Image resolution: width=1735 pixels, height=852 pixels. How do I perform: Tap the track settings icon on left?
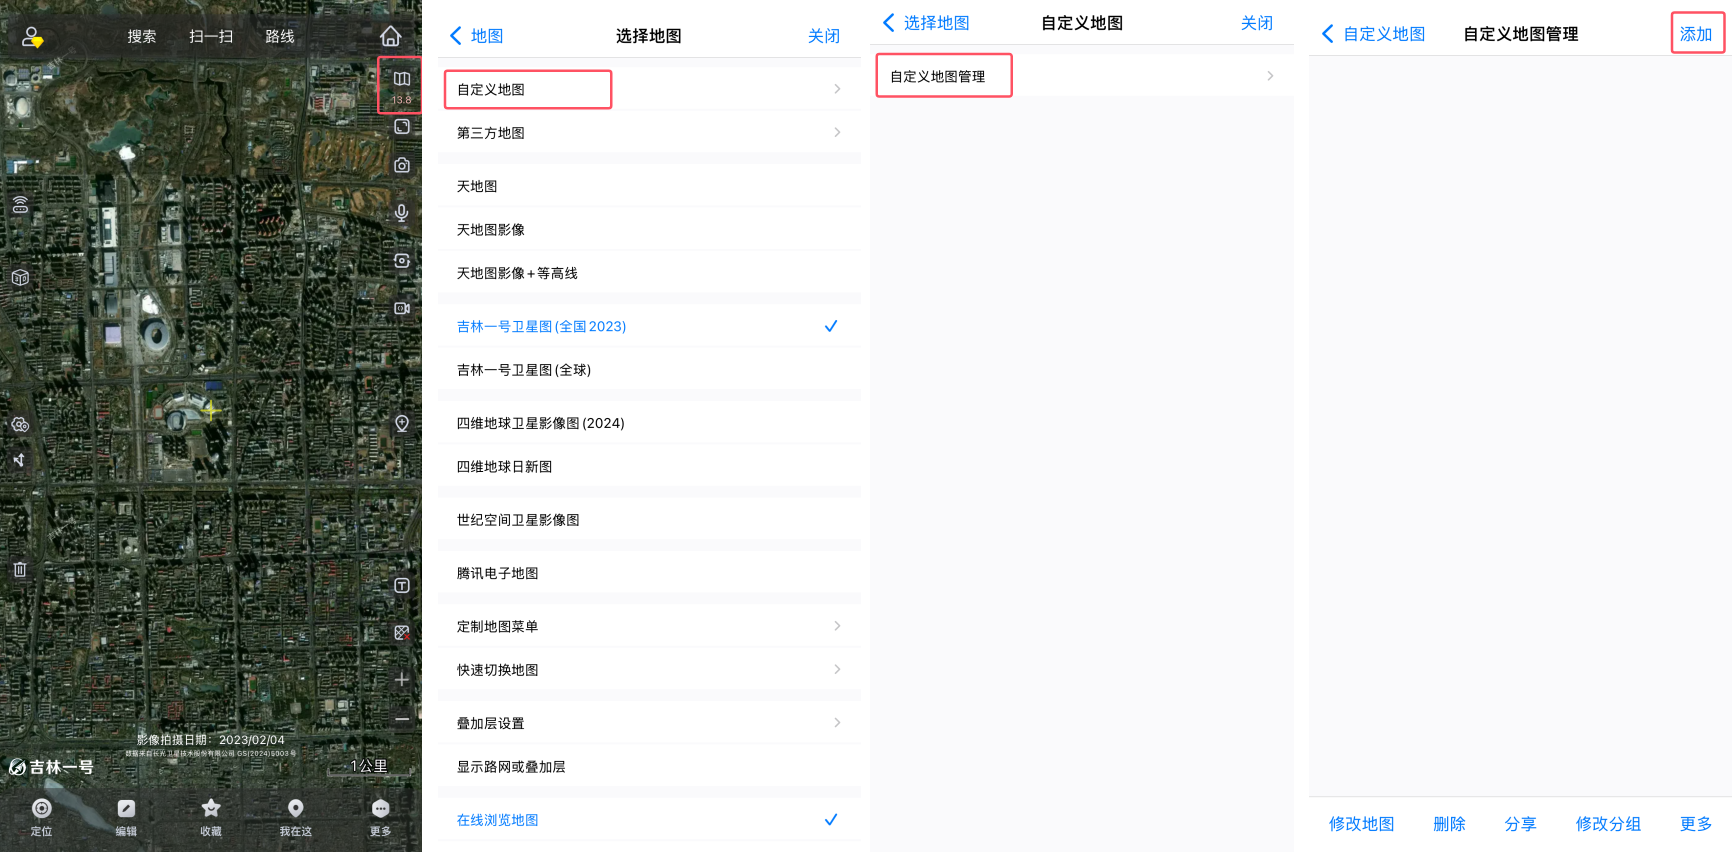coord(20,425)
